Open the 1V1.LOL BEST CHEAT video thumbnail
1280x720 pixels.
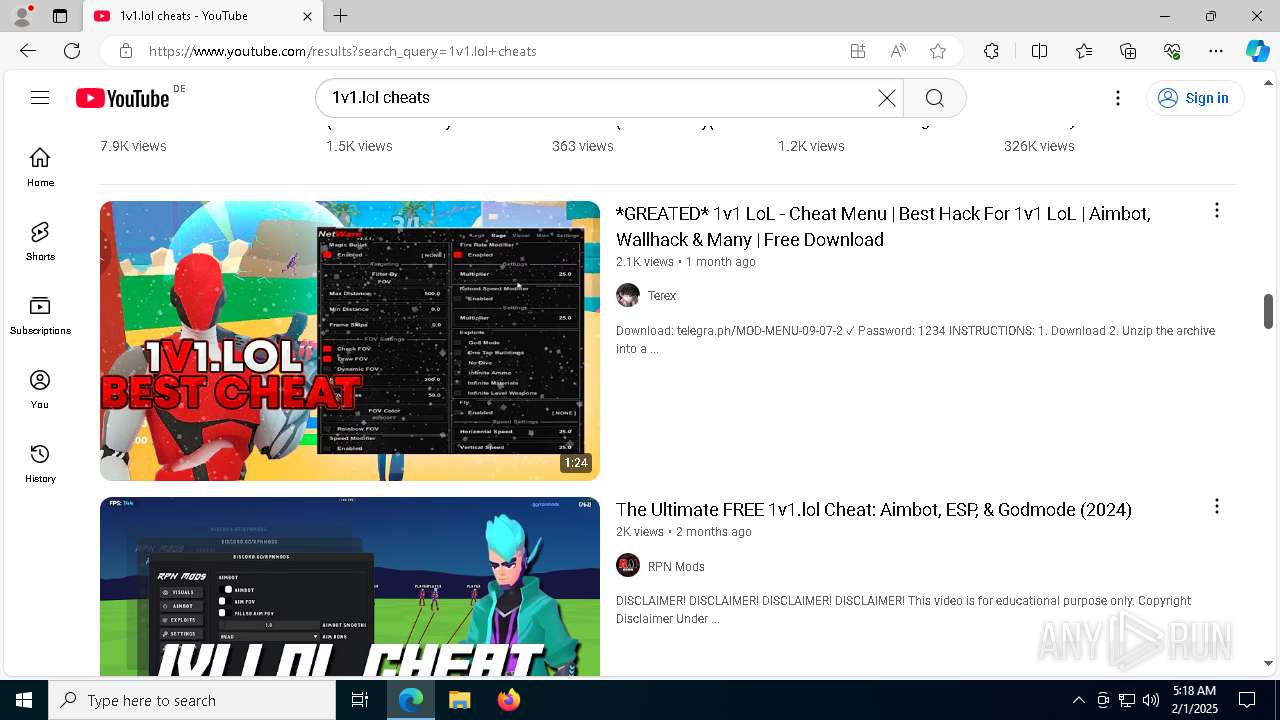(x=350, y=341)
